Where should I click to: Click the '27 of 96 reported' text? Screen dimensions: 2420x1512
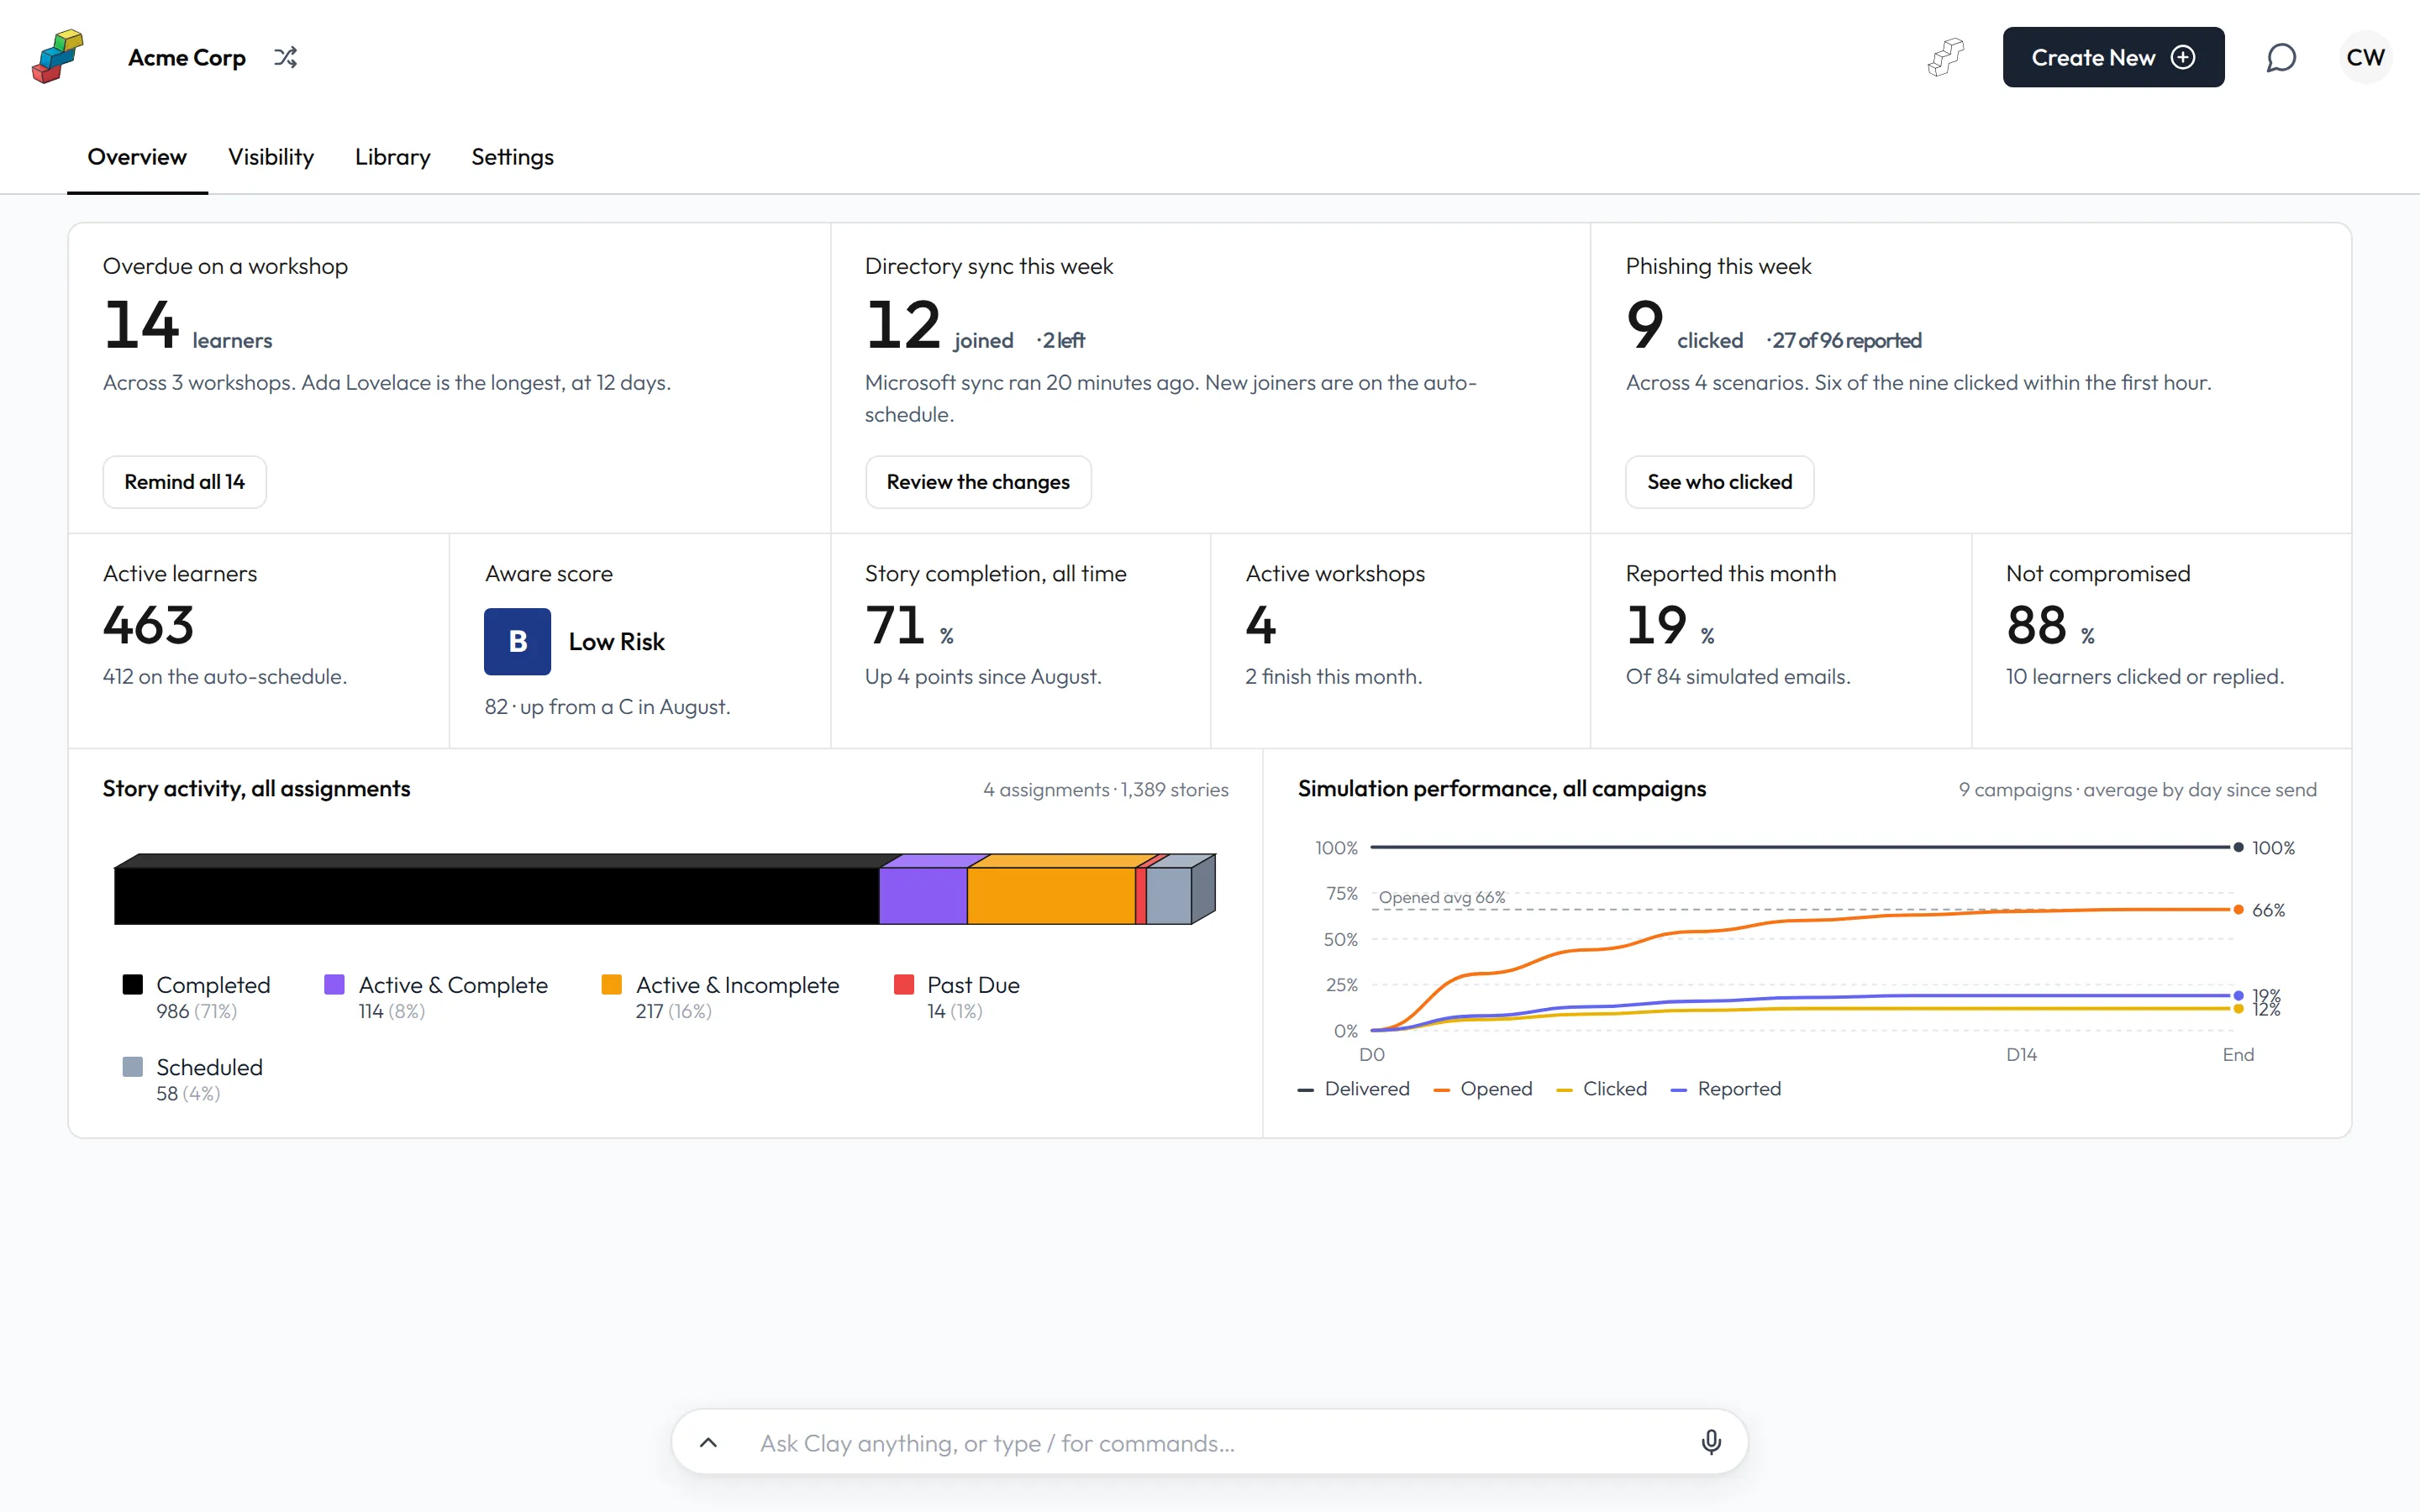[x=1847, y=340]
